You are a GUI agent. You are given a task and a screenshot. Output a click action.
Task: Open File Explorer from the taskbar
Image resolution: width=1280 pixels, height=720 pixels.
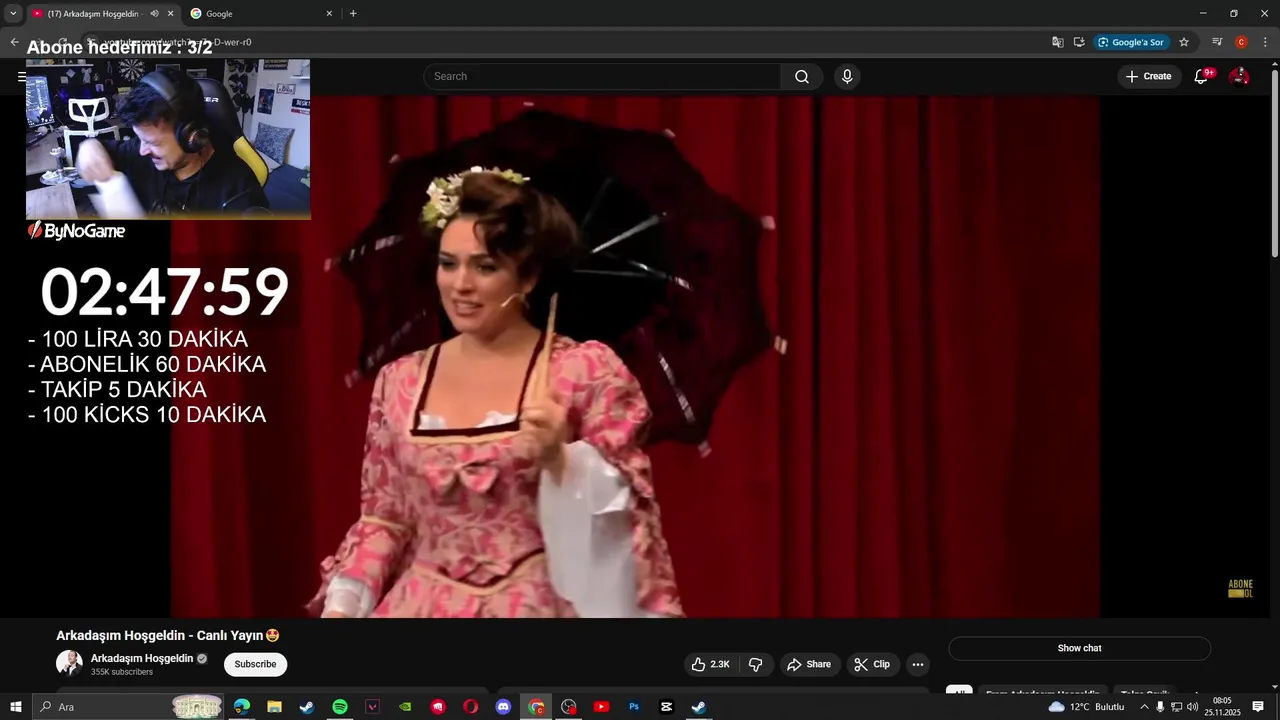tap(274, 707)
